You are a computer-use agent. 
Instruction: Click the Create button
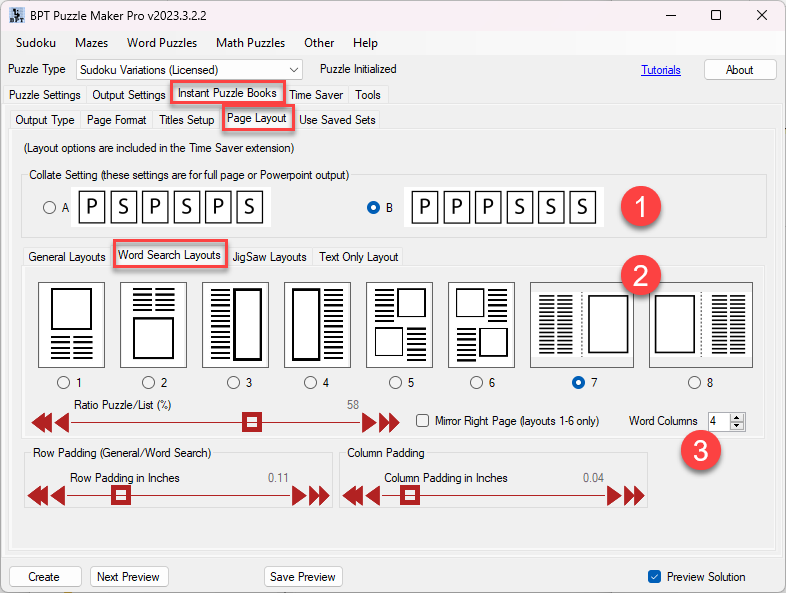pyautogui.click(x=44, y=576)
